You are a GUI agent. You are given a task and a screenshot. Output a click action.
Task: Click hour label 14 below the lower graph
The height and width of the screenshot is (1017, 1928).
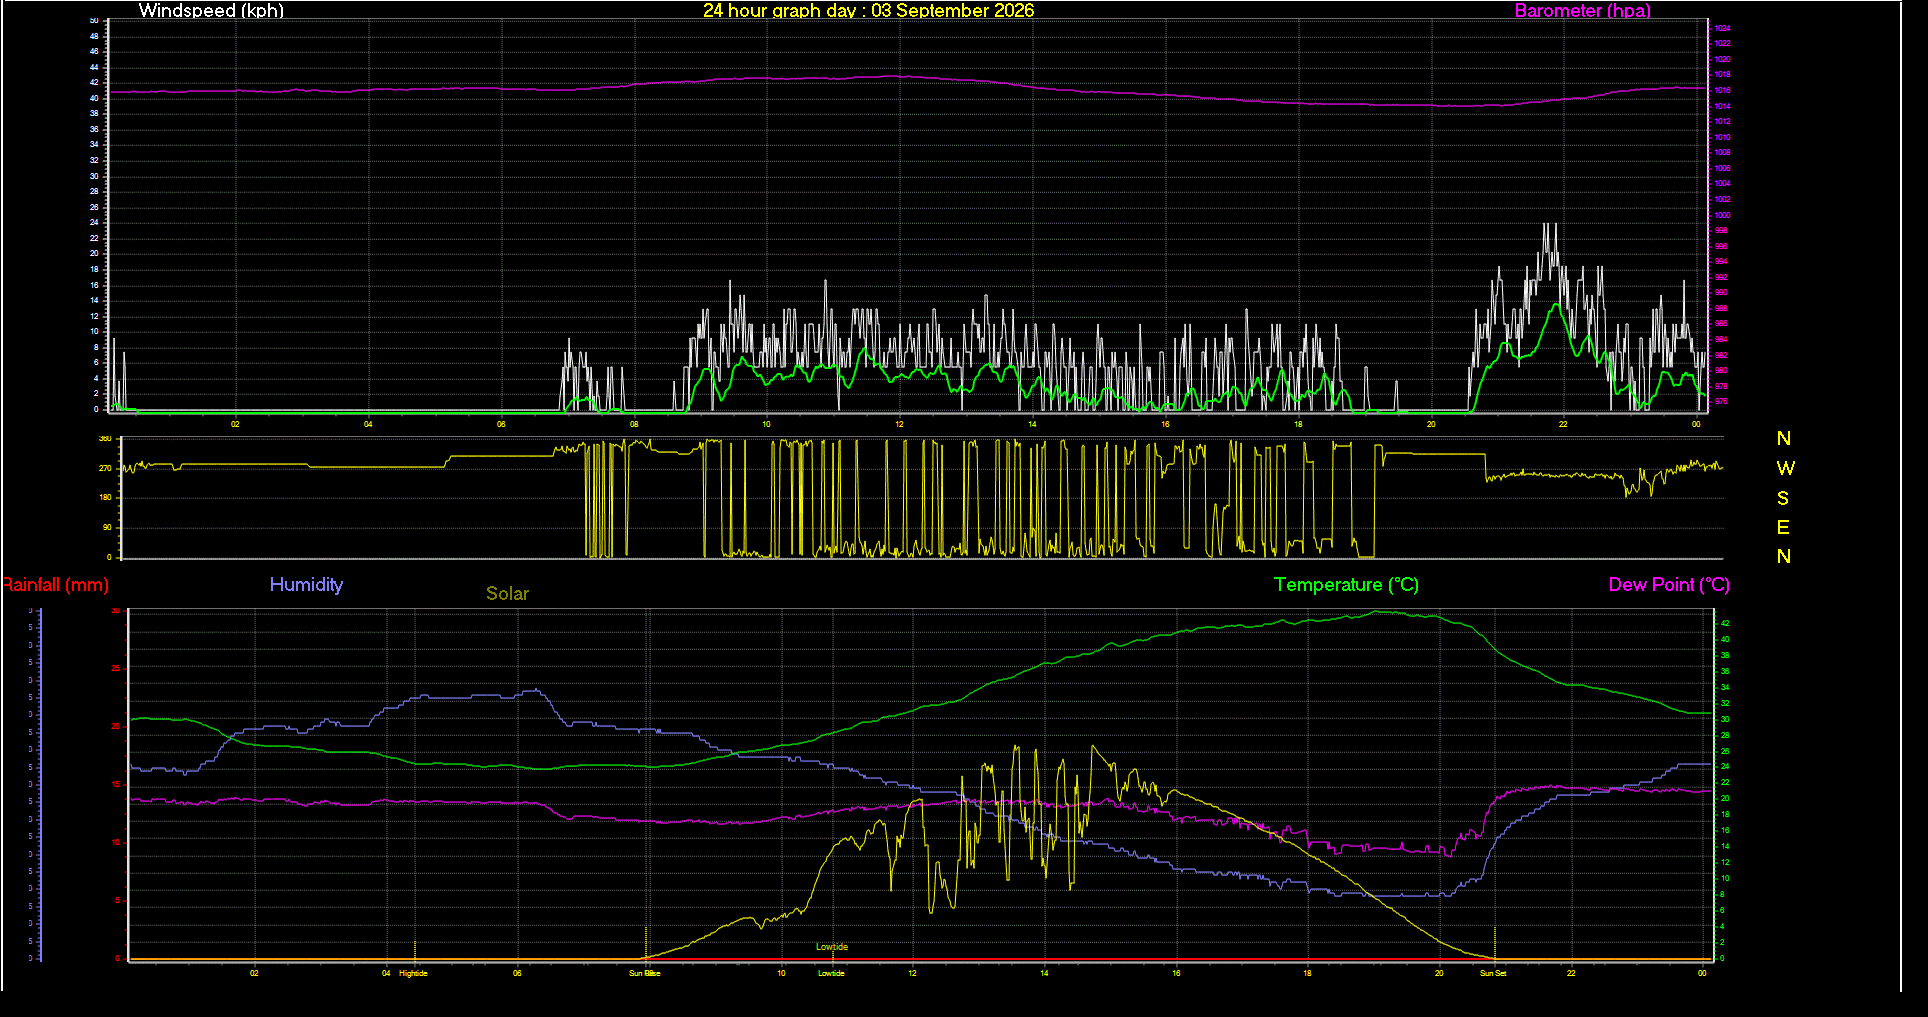point(1044,973)
